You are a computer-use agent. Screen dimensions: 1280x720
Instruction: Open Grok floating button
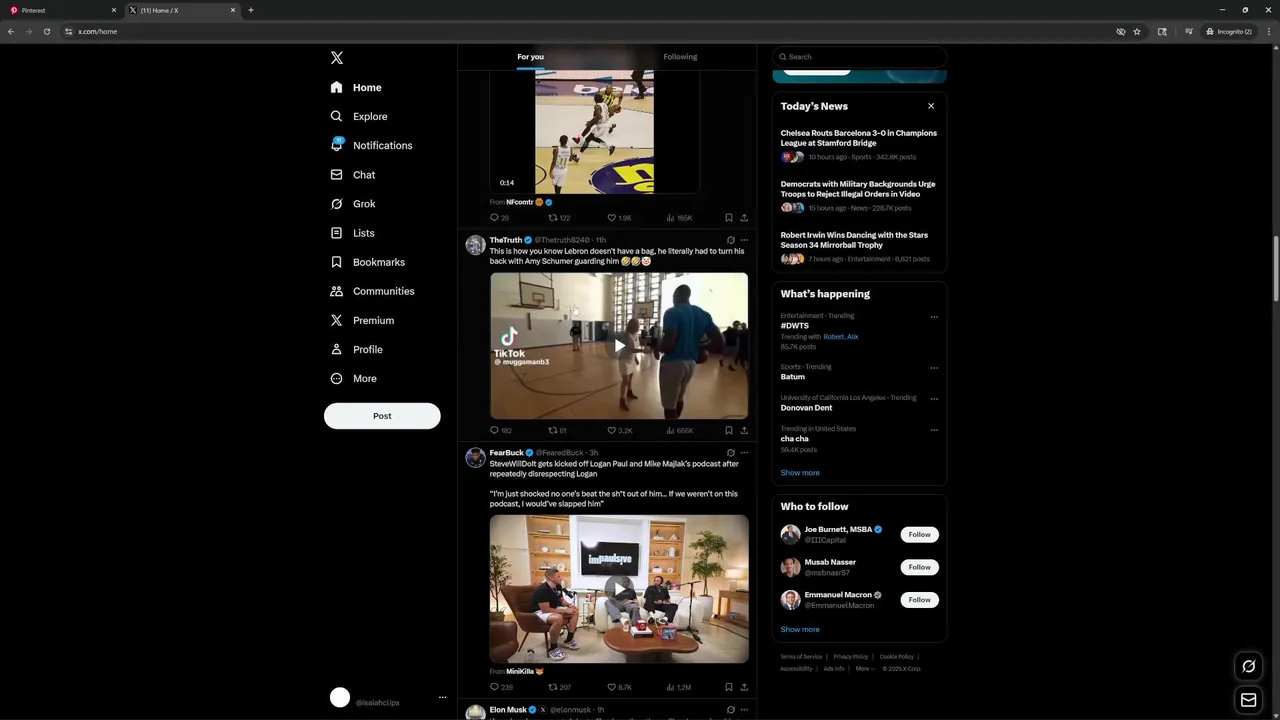[1248, 666]
